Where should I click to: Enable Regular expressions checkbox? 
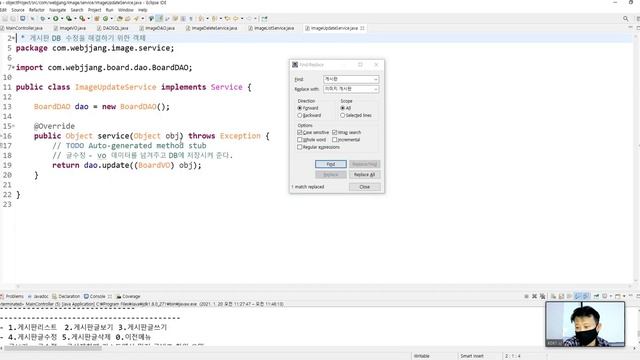point(300,147)
